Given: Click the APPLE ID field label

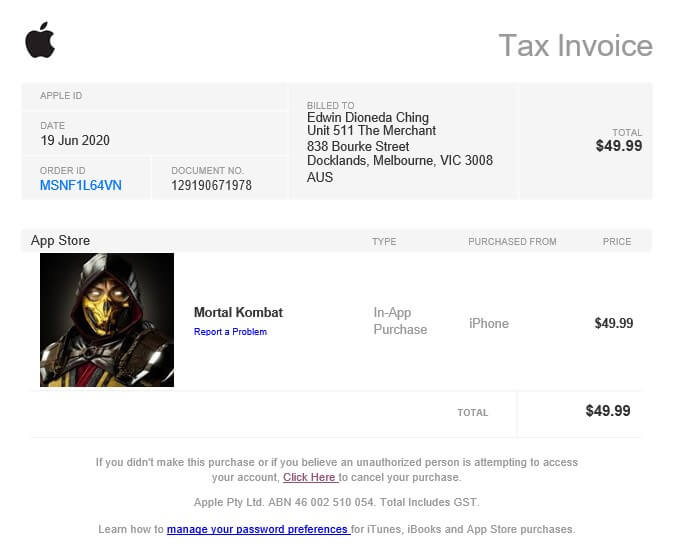Looking at the screenshot, I should tap(61, 95).
